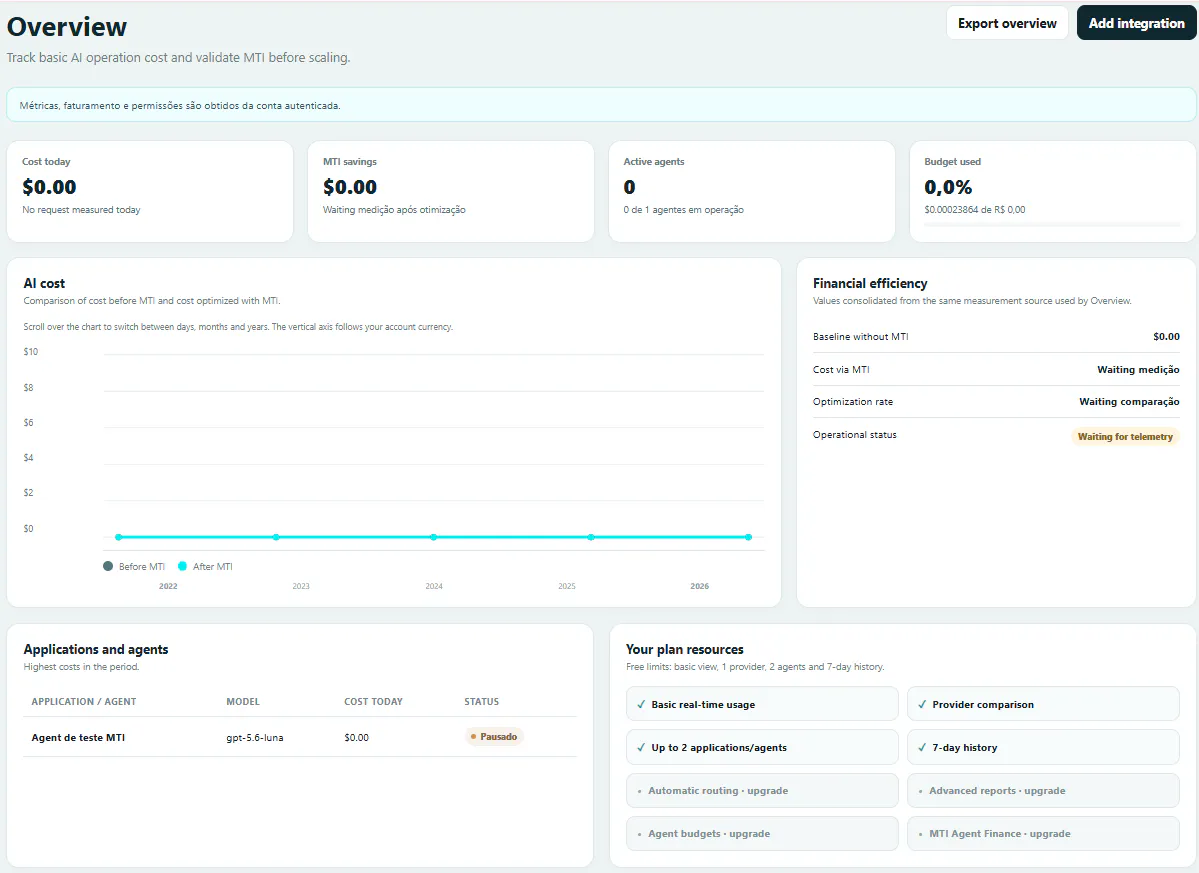This screenshot has width=1199, height=873.
Task: Click the MODEL column header
Action: (243, 702)
